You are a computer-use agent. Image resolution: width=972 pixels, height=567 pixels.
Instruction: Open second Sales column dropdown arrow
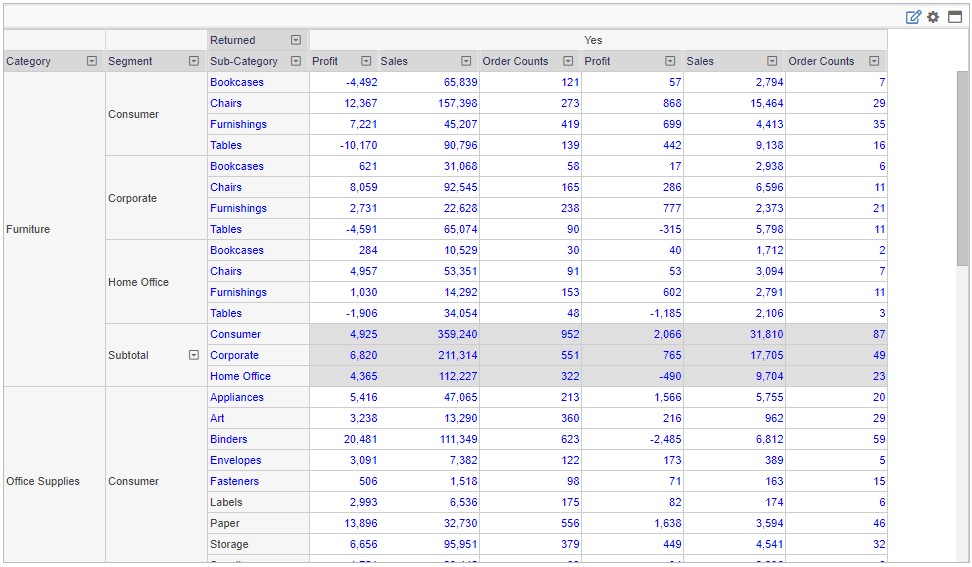[772, 61]
